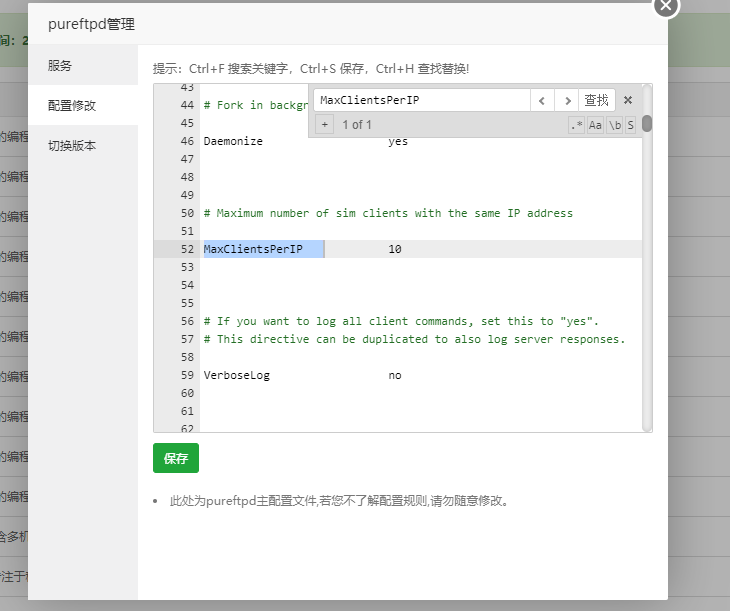Click the comment about maximum sim clients
Screen dimensions: 730x611
coord(388,213)
